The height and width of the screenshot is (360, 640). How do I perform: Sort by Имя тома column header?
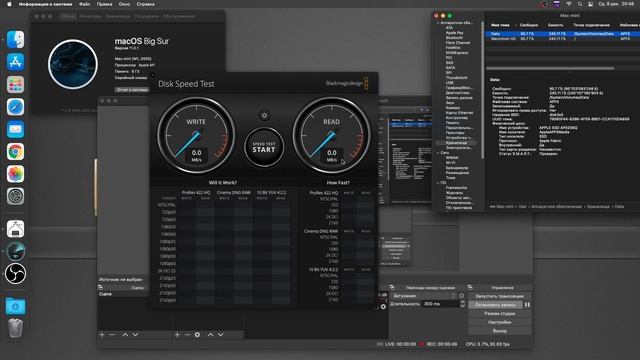500,25
